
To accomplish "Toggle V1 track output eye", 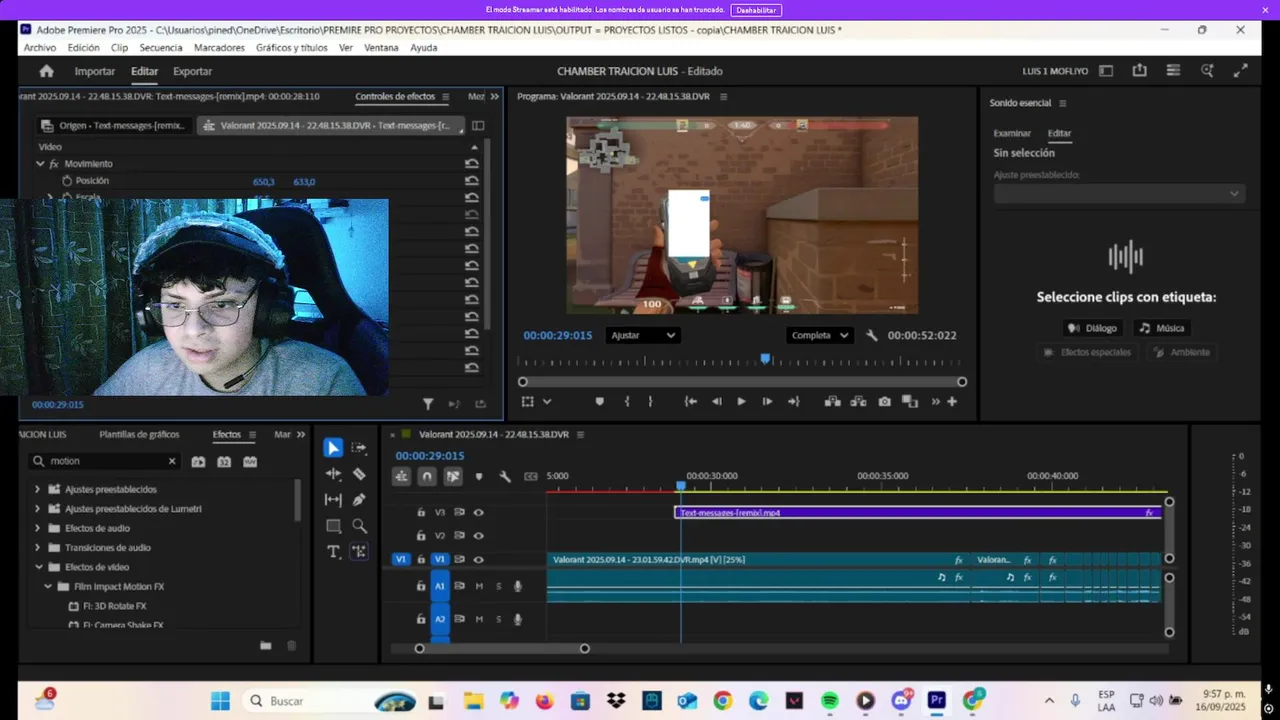I will pyautogui.click(x=478, y=560).
